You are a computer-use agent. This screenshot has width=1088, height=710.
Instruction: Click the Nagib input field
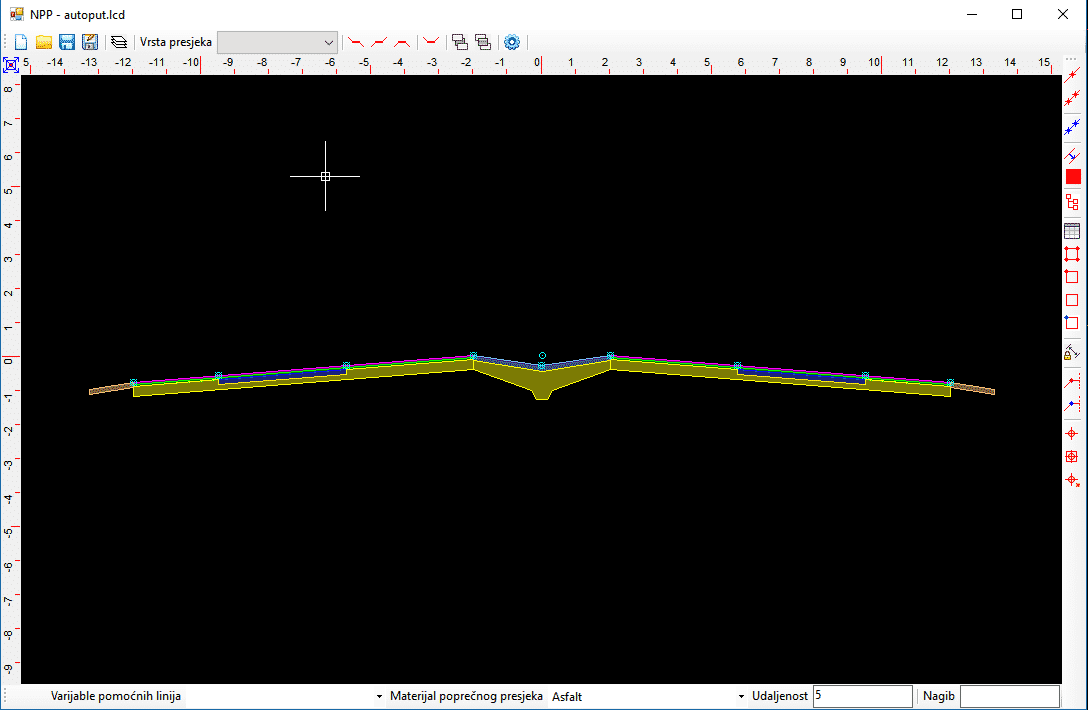coord(1008,696)
